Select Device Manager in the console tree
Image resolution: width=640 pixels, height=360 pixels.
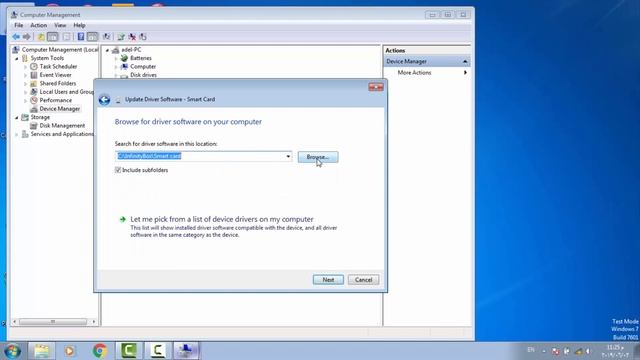point(60,109)
